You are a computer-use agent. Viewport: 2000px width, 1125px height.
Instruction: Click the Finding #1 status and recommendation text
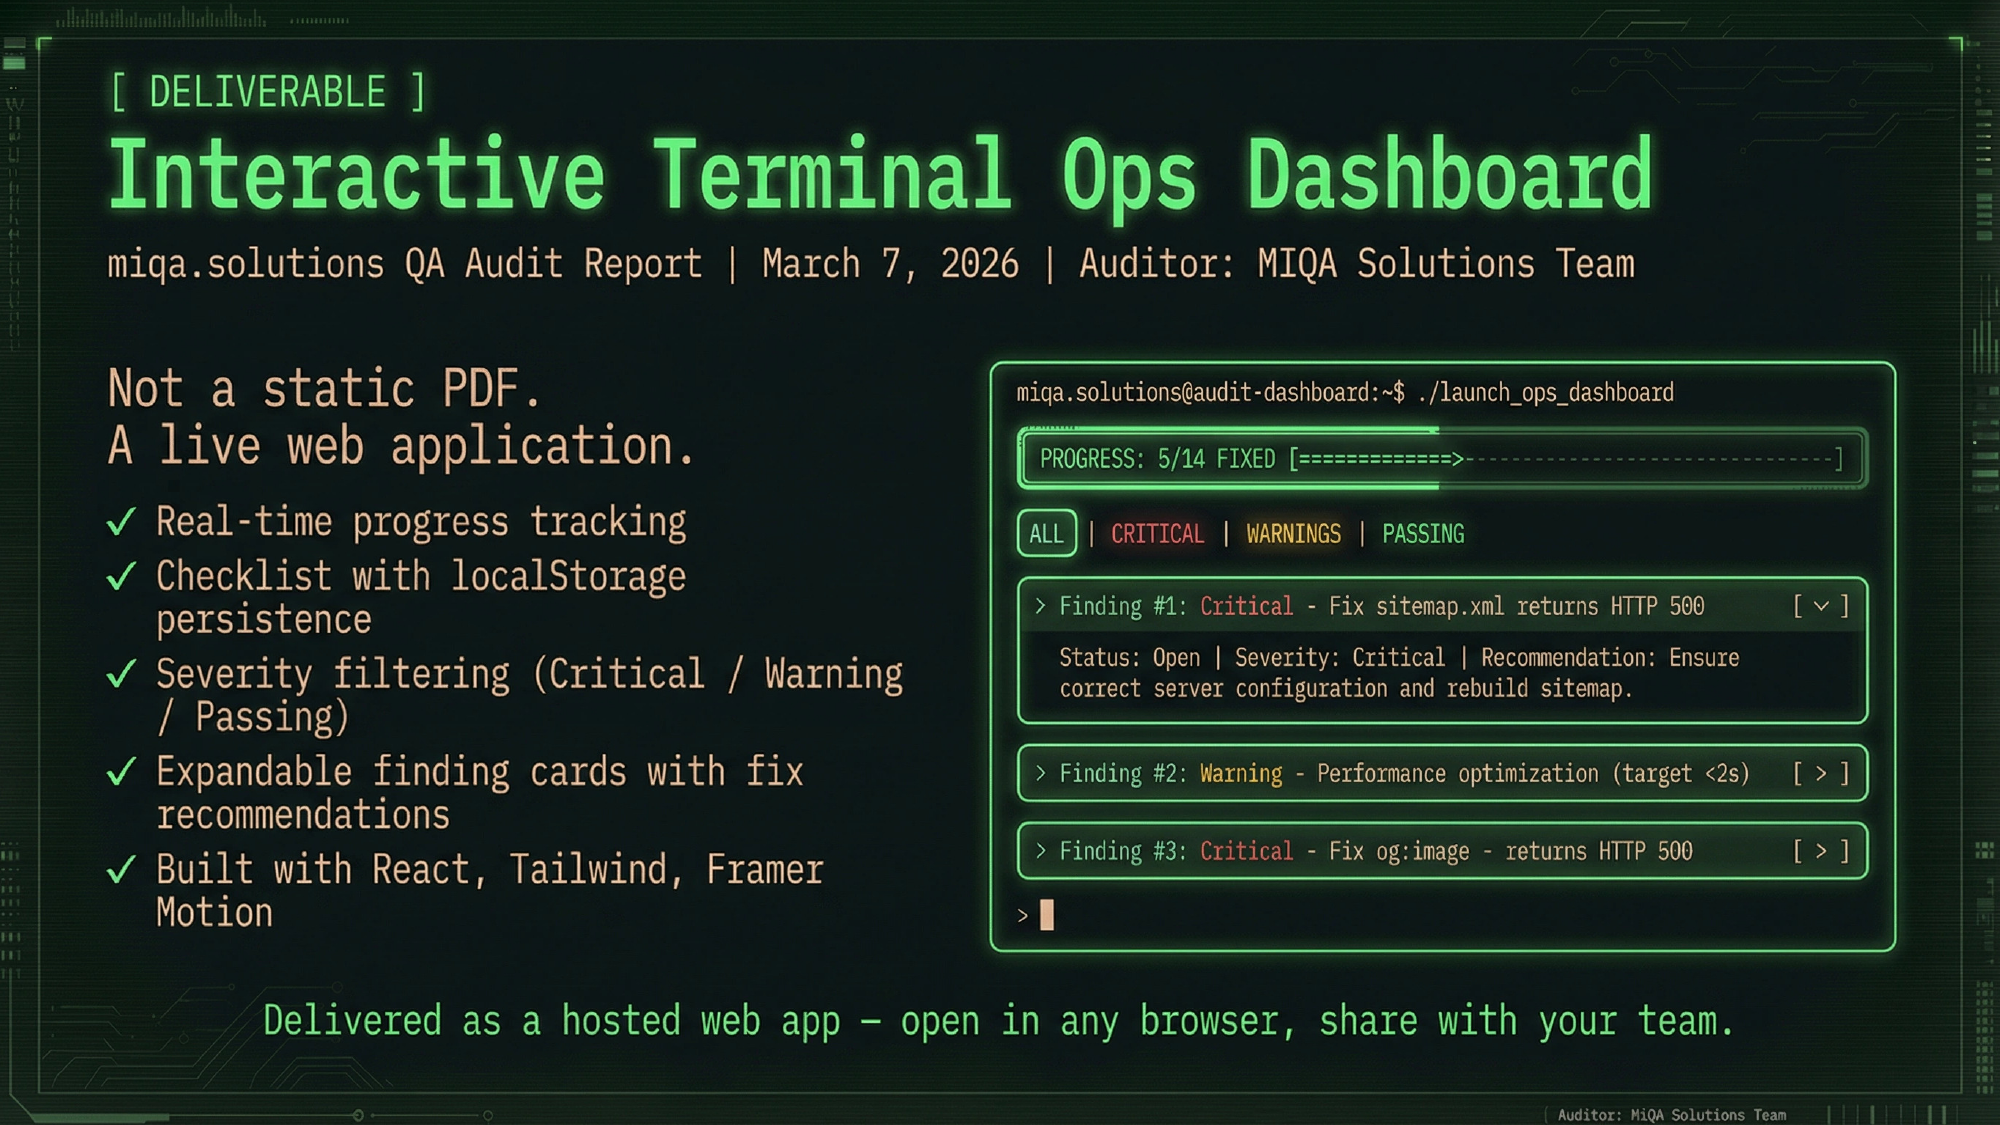point(1399,672)
